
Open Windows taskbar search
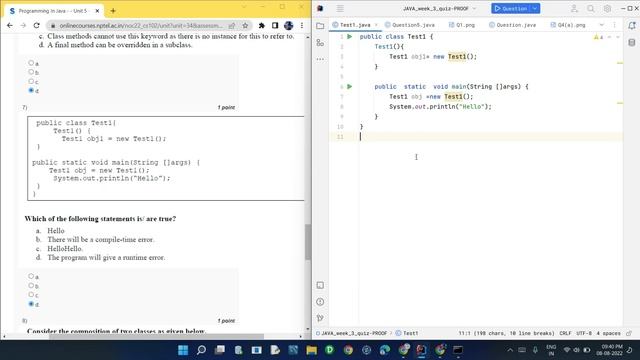point(201,350)
